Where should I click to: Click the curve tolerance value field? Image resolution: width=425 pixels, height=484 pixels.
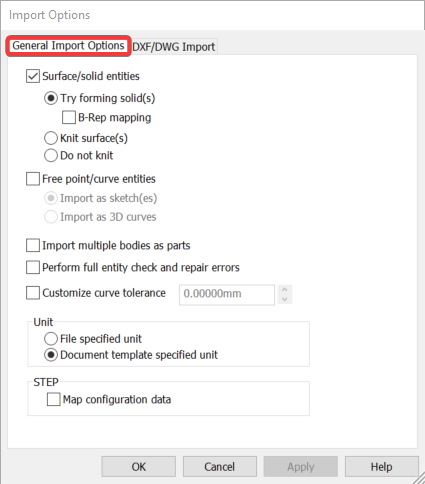click(x=227, y=294)
